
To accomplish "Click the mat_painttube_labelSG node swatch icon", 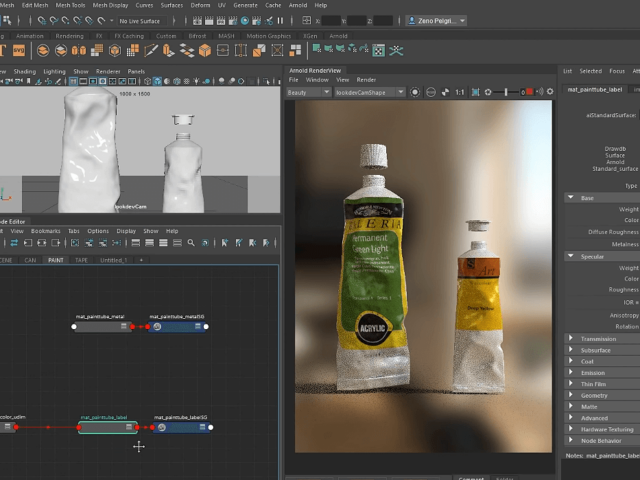I will click(162, 427).
